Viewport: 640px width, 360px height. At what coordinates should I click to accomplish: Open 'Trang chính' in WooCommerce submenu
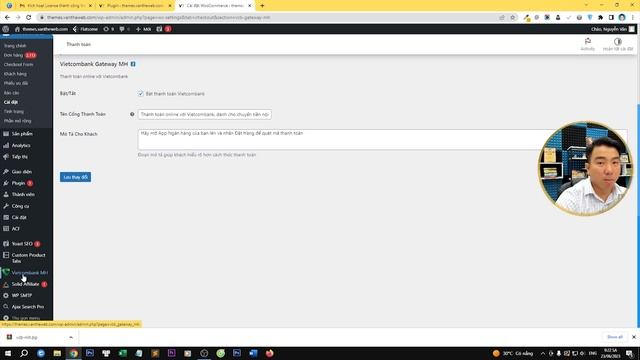(x=15, y=46)
